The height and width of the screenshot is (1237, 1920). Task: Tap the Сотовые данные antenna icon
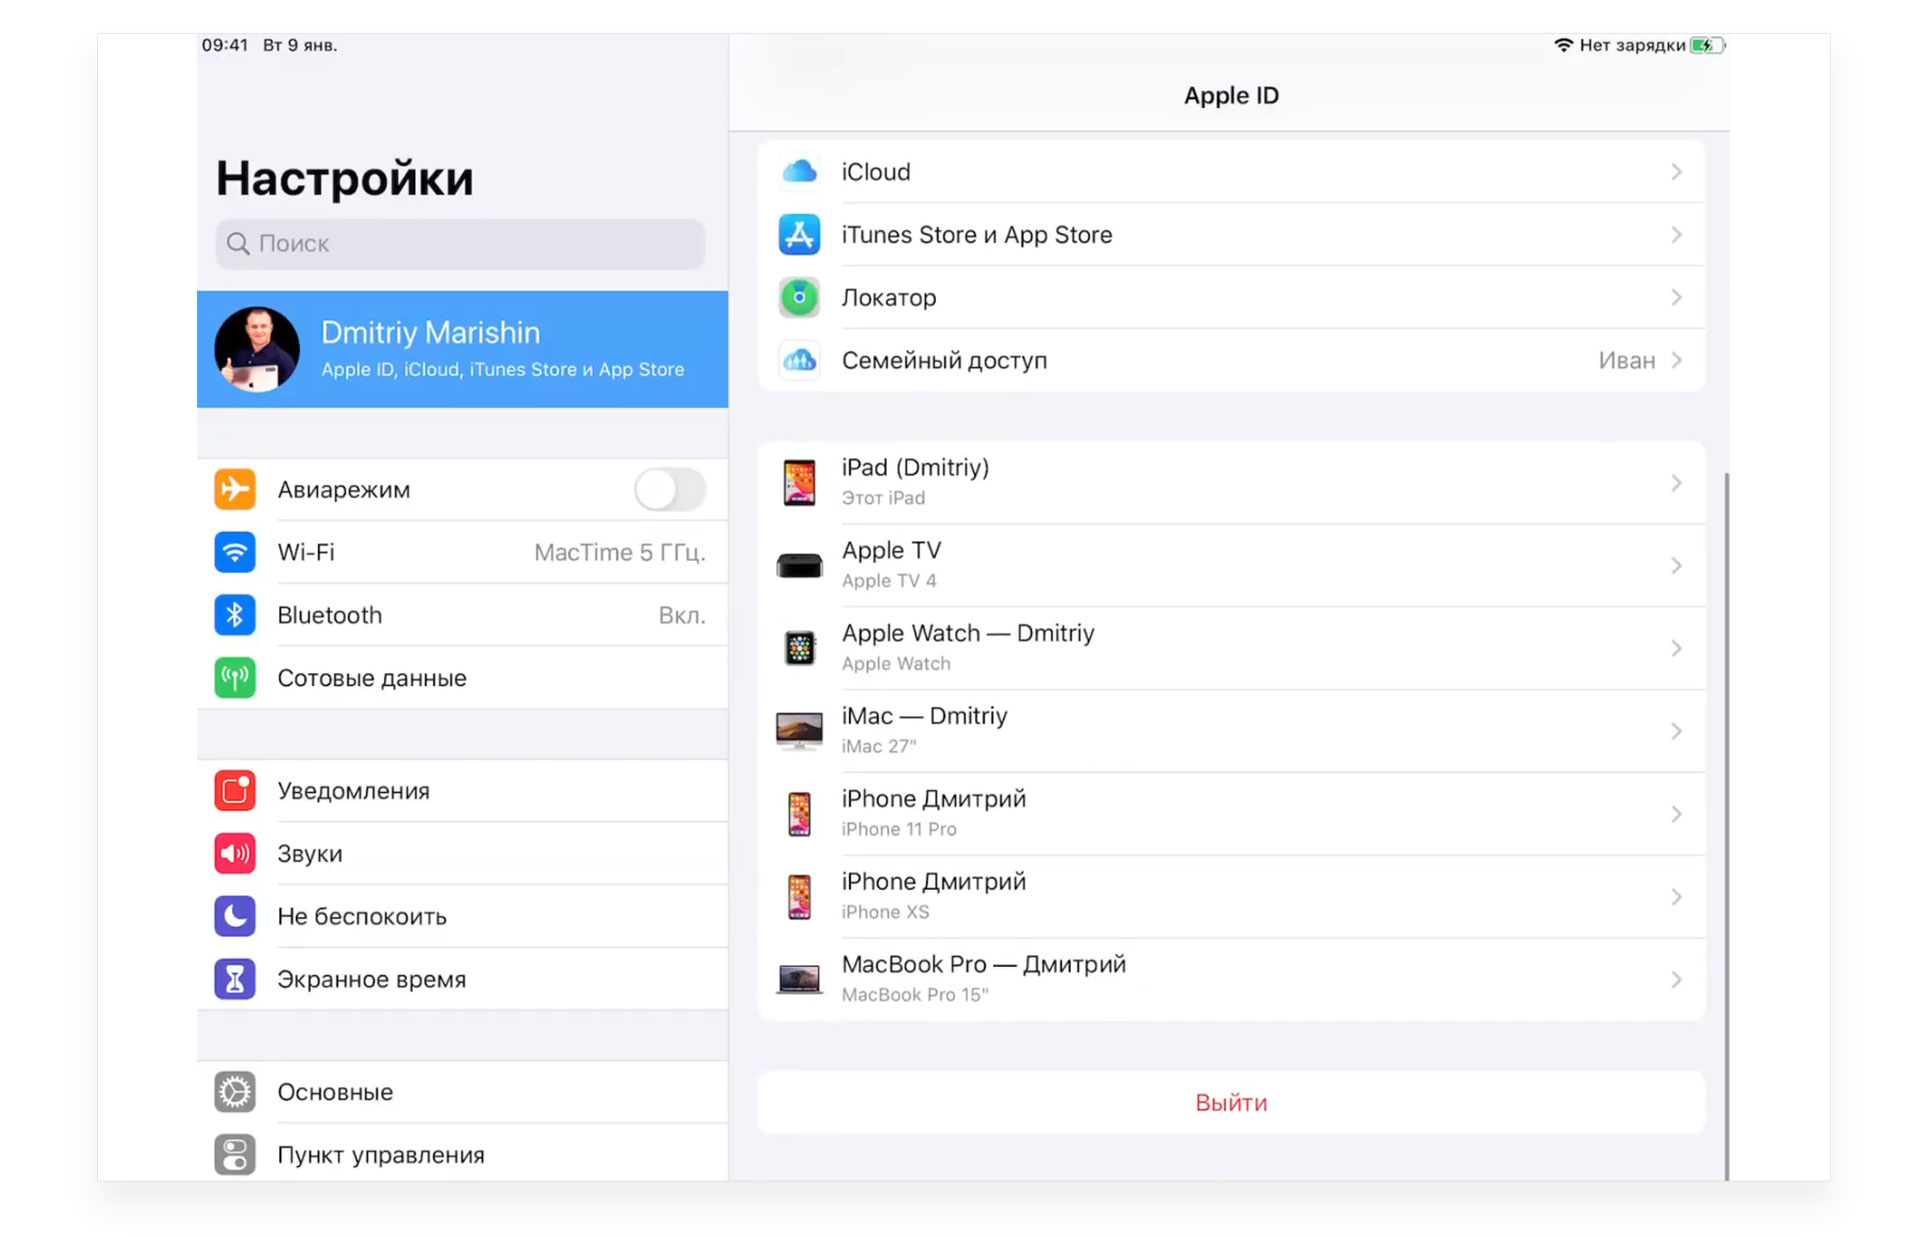[235, 678]
